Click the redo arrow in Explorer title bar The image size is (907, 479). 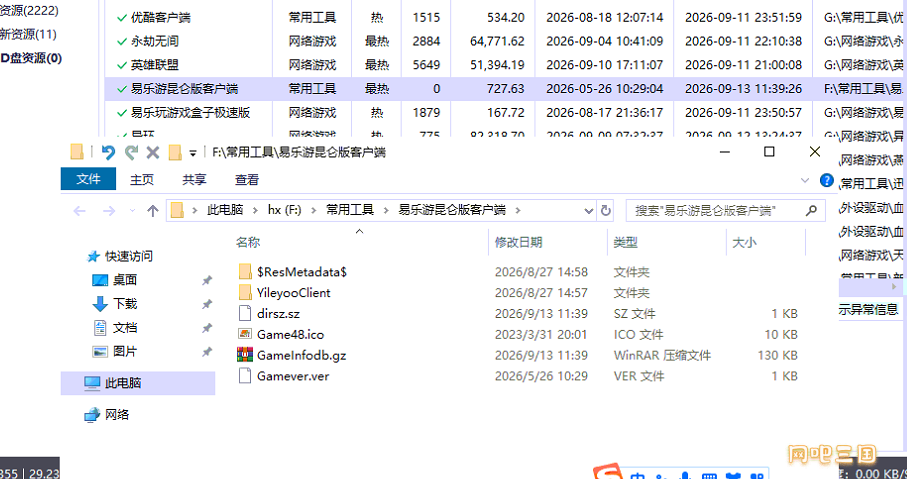[131, 152]
